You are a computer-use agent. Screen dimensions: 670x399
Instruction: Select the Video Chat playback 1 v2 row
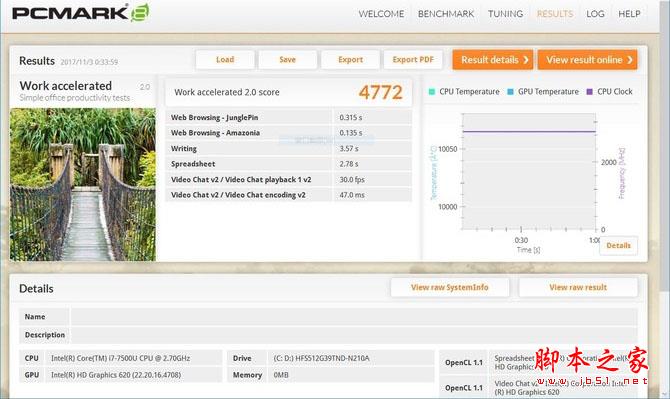(288, 179)
